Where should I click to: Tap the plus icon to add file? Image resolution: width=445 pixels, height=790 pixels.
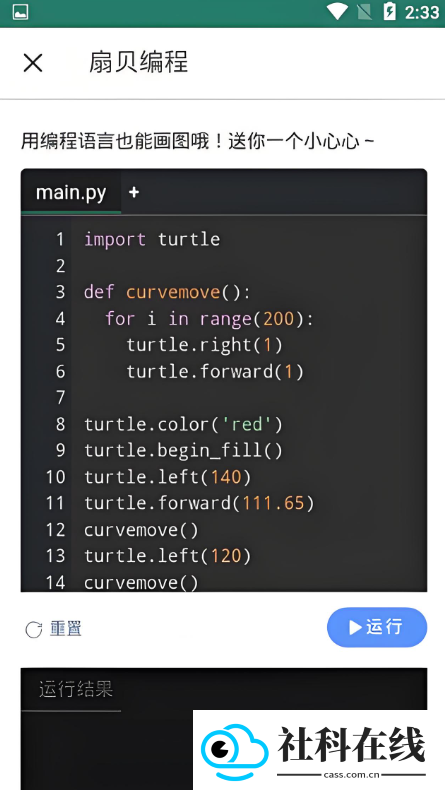[134, 192]
